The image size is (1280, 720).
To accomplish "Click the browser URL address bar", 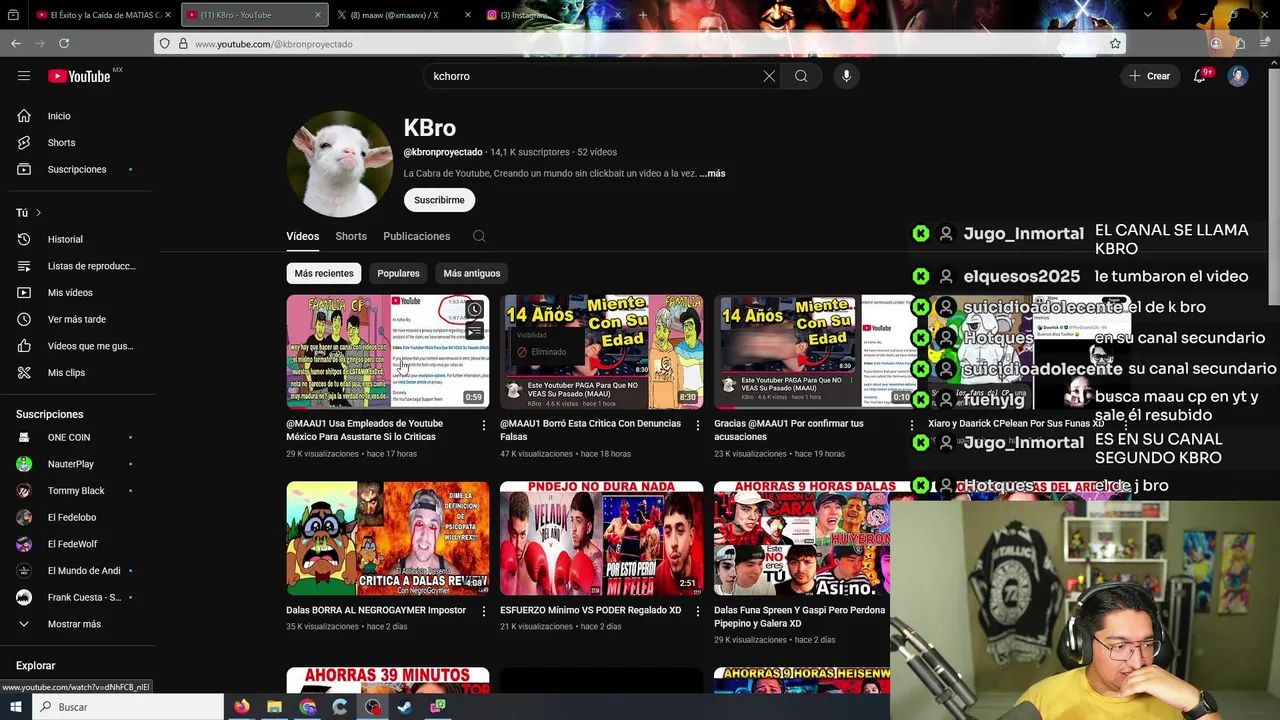I will point(640,43).
